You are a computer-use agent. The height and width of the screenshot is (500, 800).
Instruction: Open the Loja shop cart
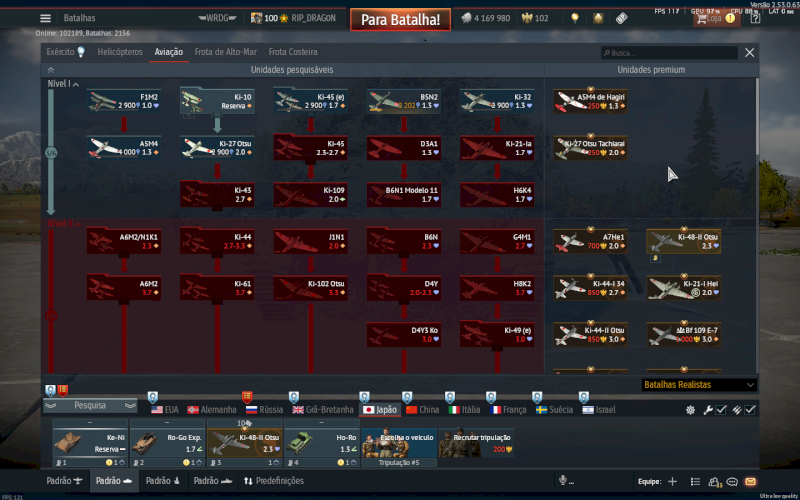click(715, 18)
